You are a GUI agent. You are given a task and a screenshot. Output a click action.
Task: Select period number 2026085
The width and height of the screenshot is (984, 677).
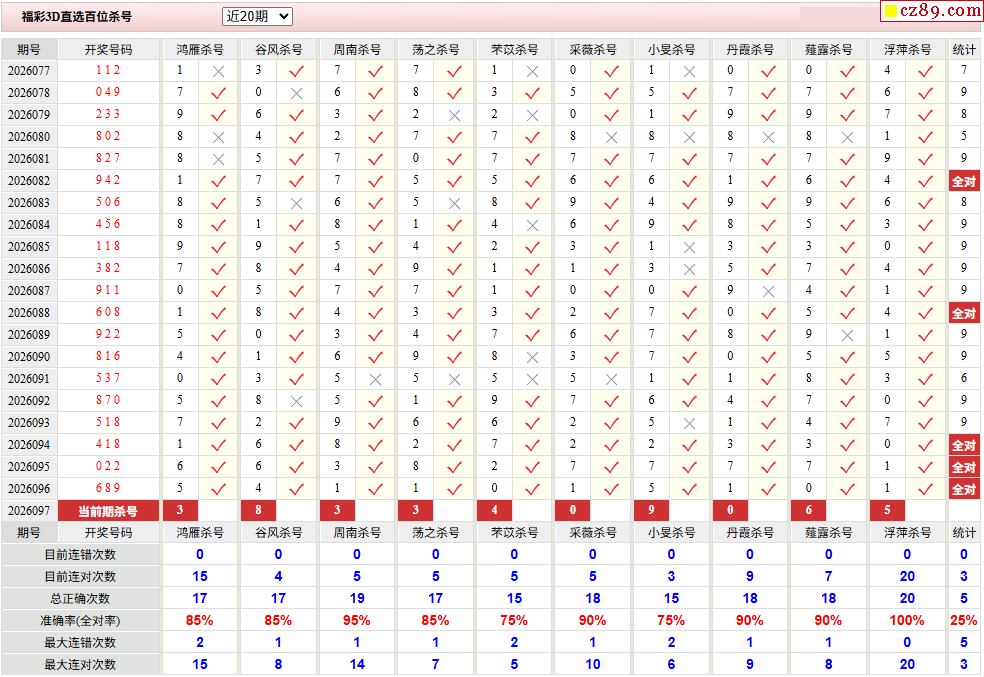point(29,247)
